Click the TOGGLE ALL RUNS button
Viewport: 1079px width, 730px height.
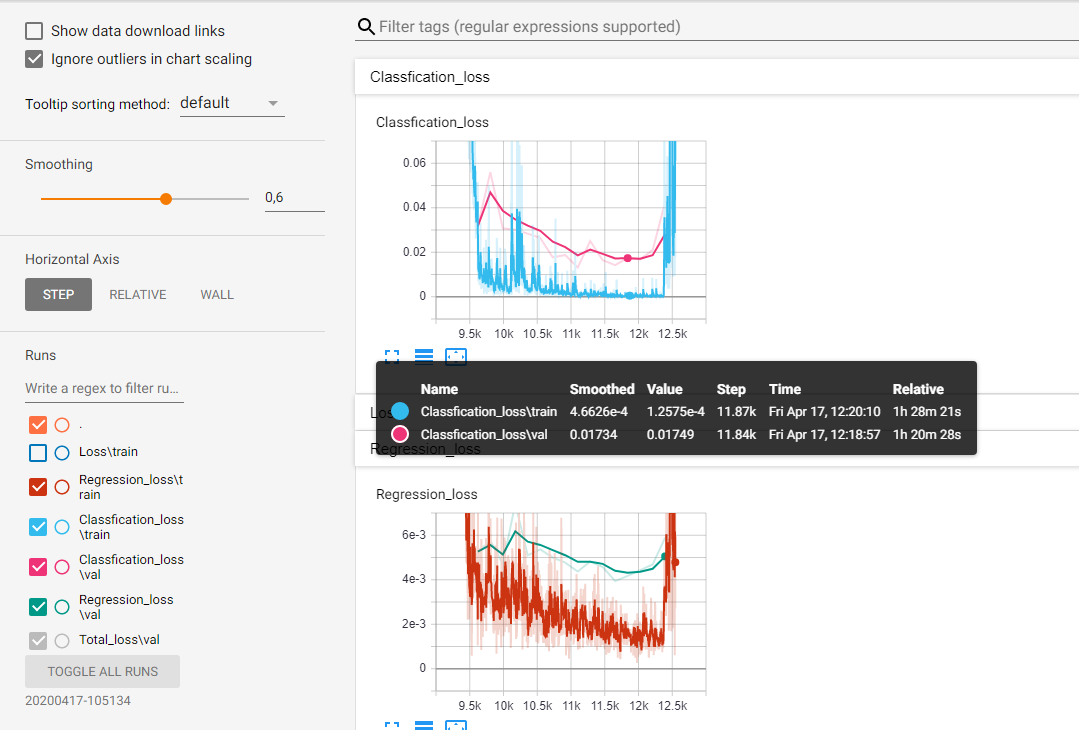pyautogui.click(x=102, y=671)
